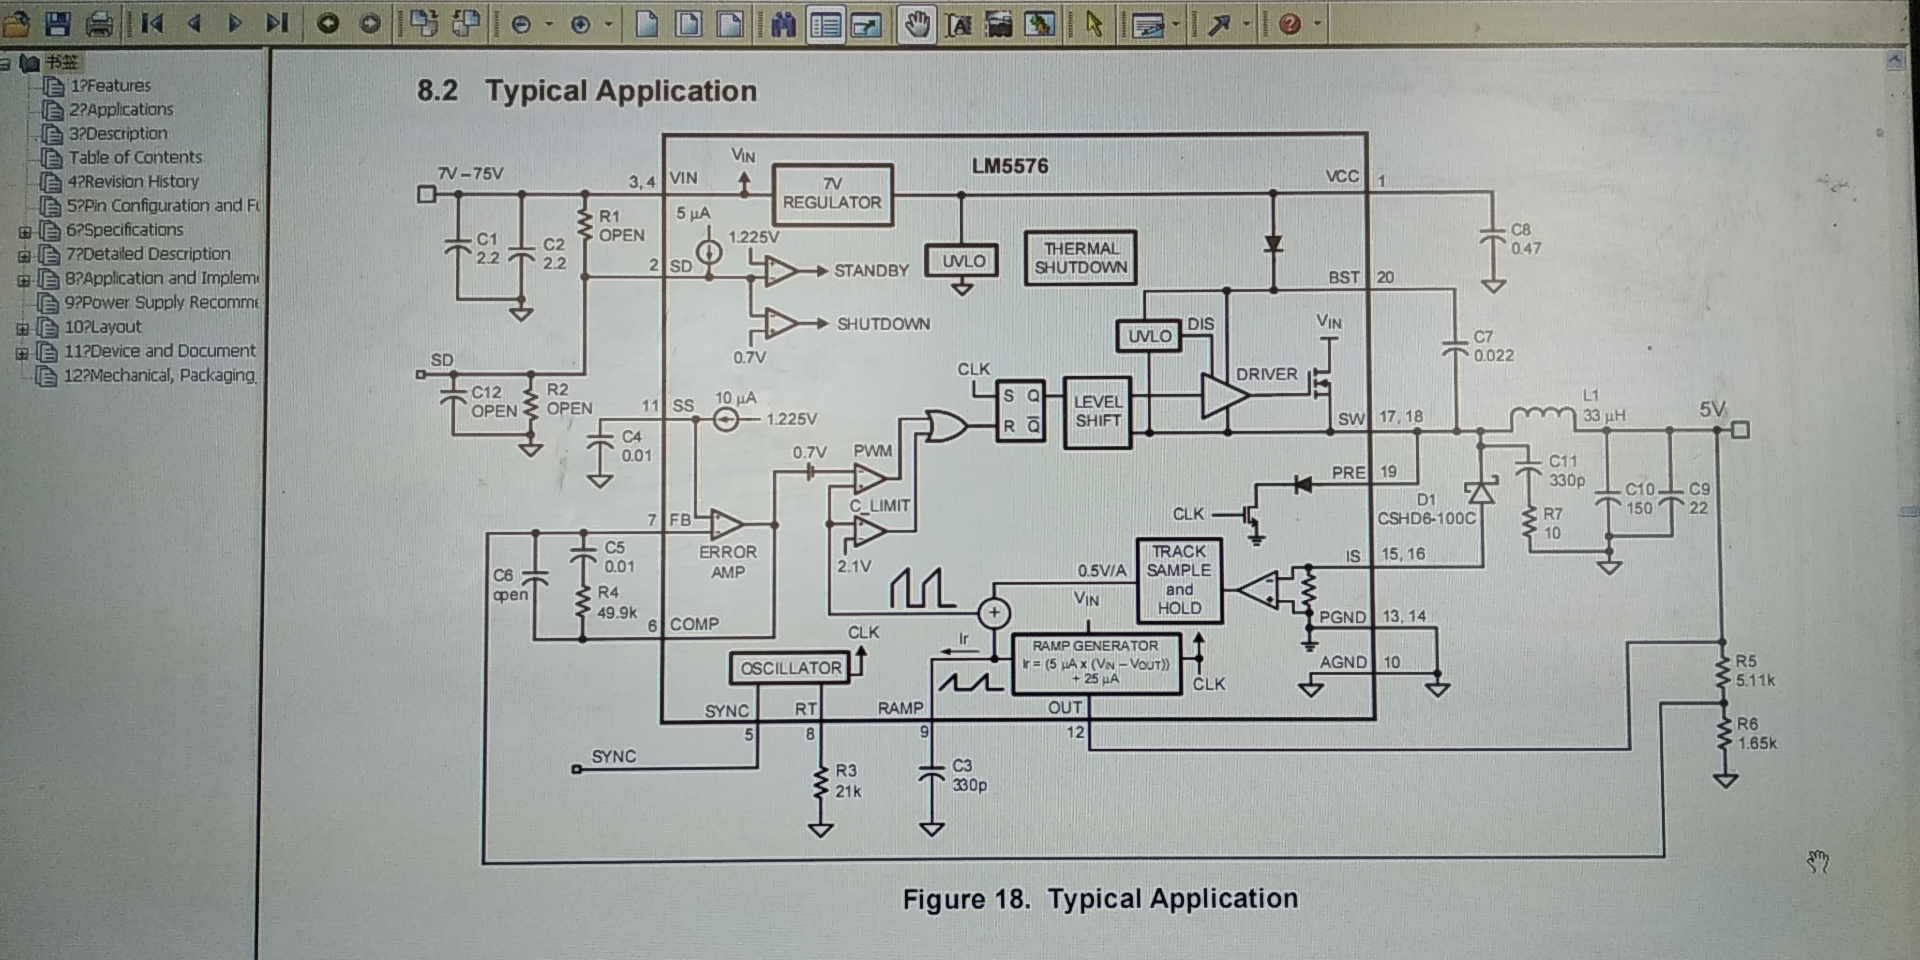Click the 'Figure 18. Typical Application' caption
This screenshot has width=1920, height=960.
1100,899
